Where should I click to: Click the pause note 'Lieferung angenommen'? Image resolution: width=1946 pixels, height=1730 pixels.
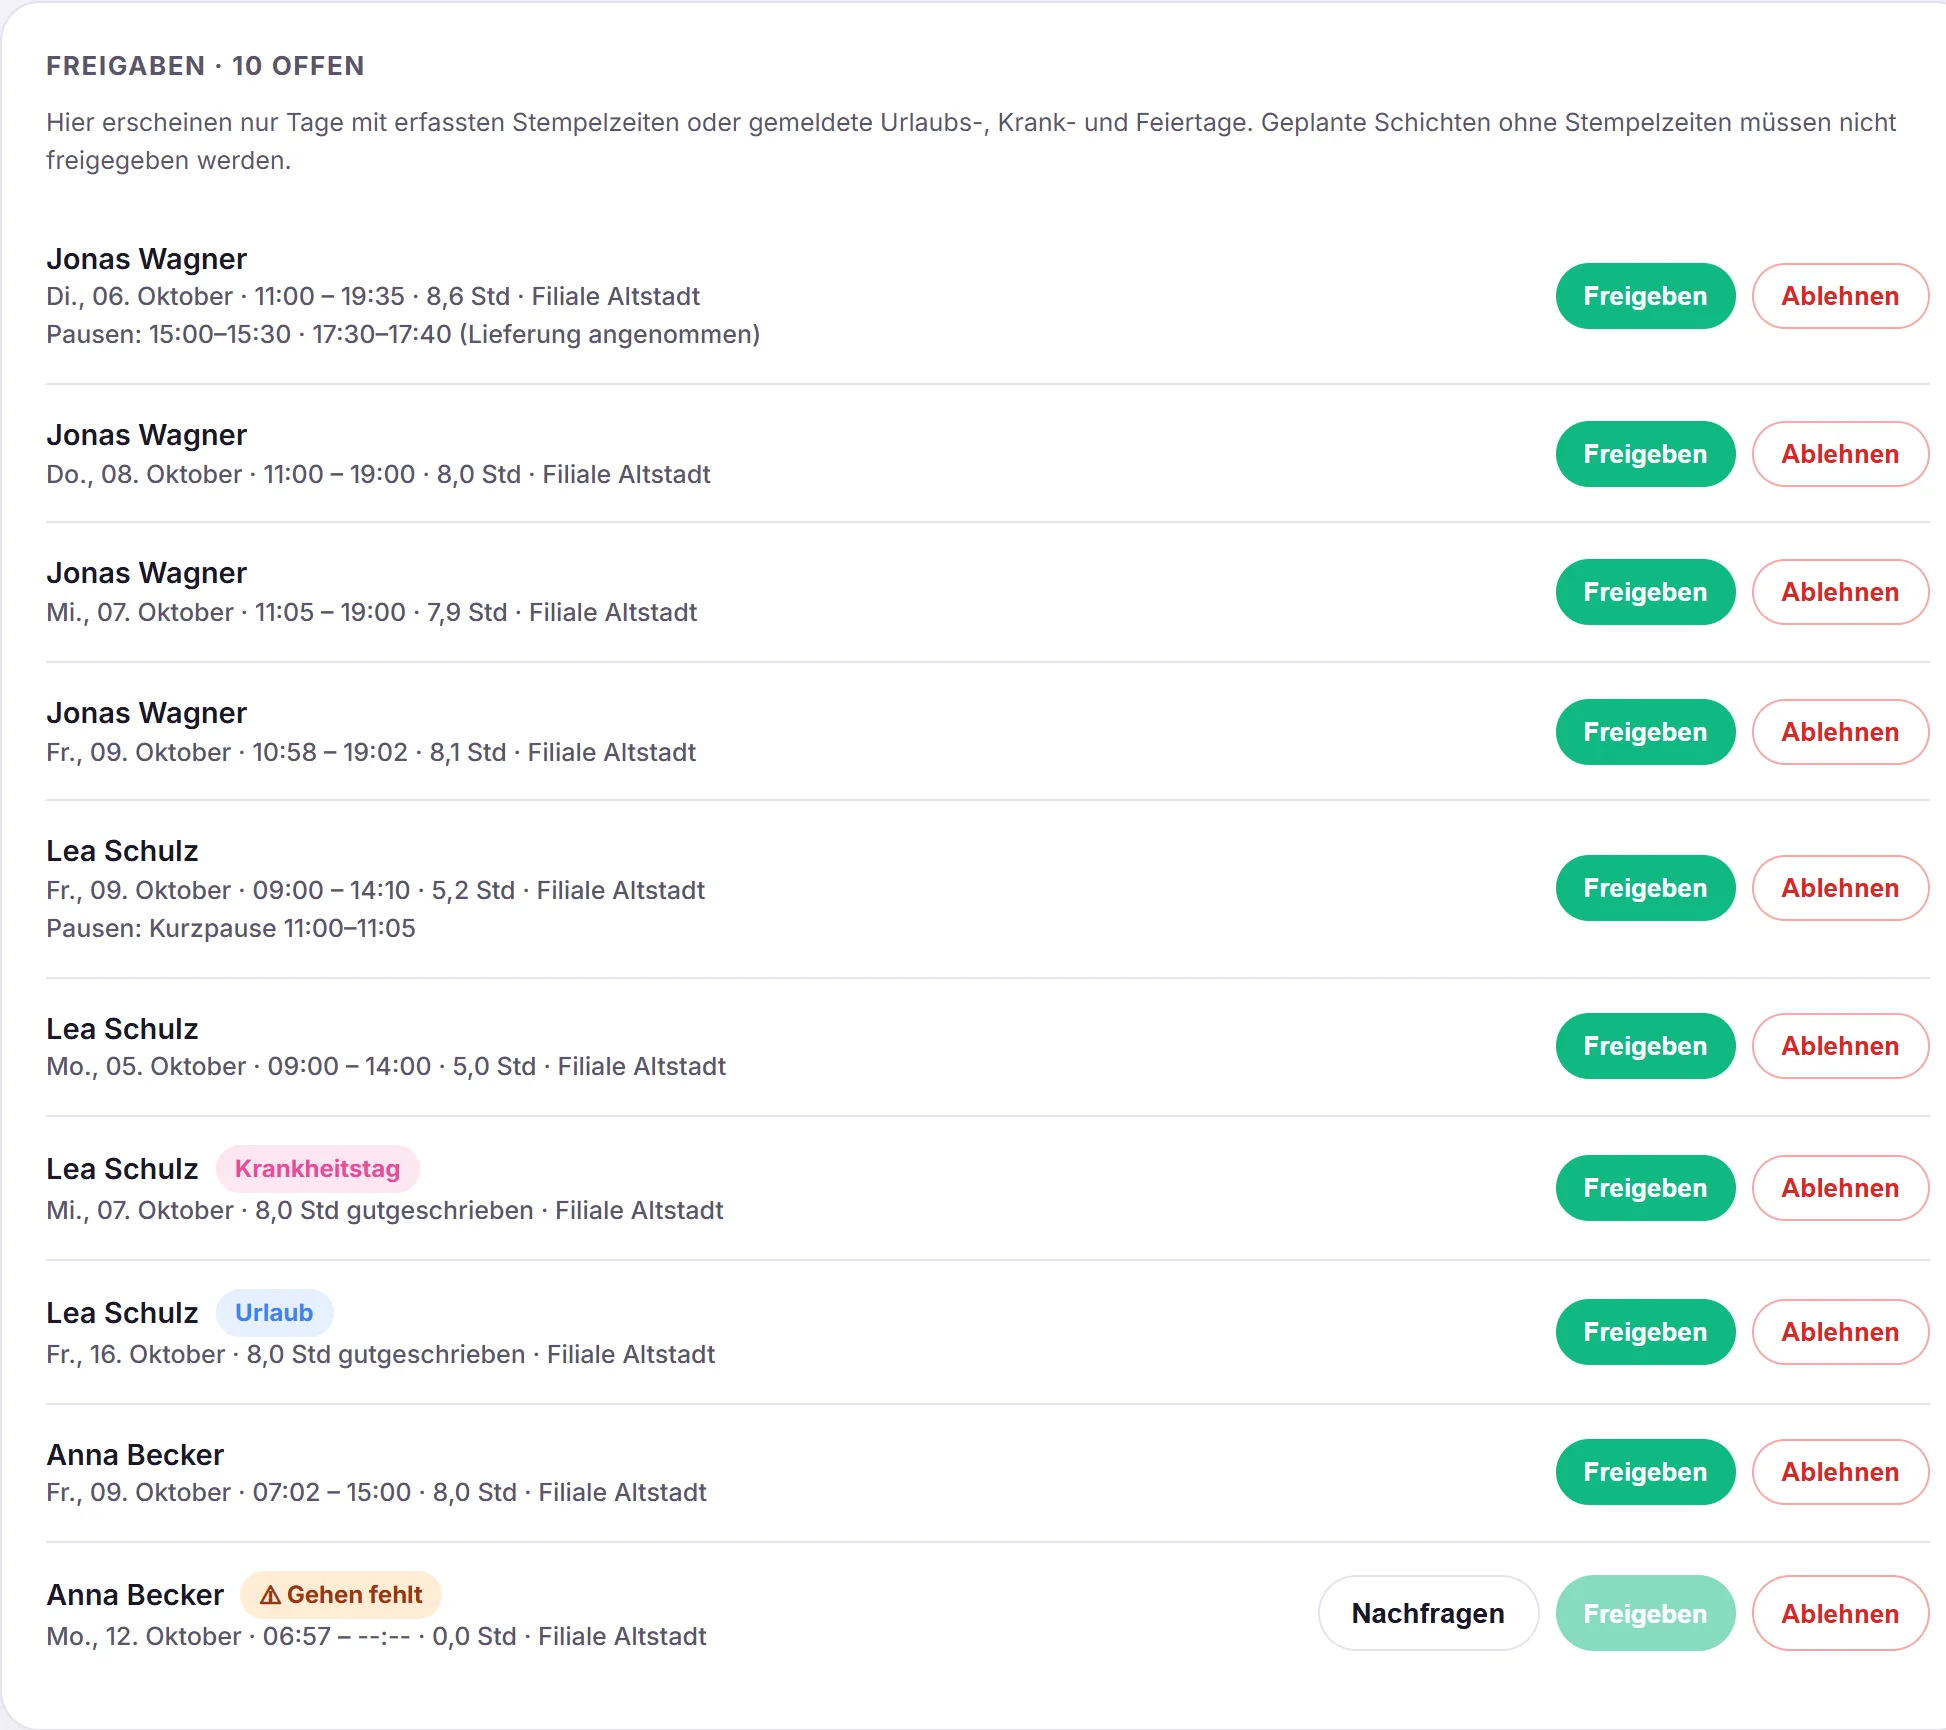tap(610, 334)
